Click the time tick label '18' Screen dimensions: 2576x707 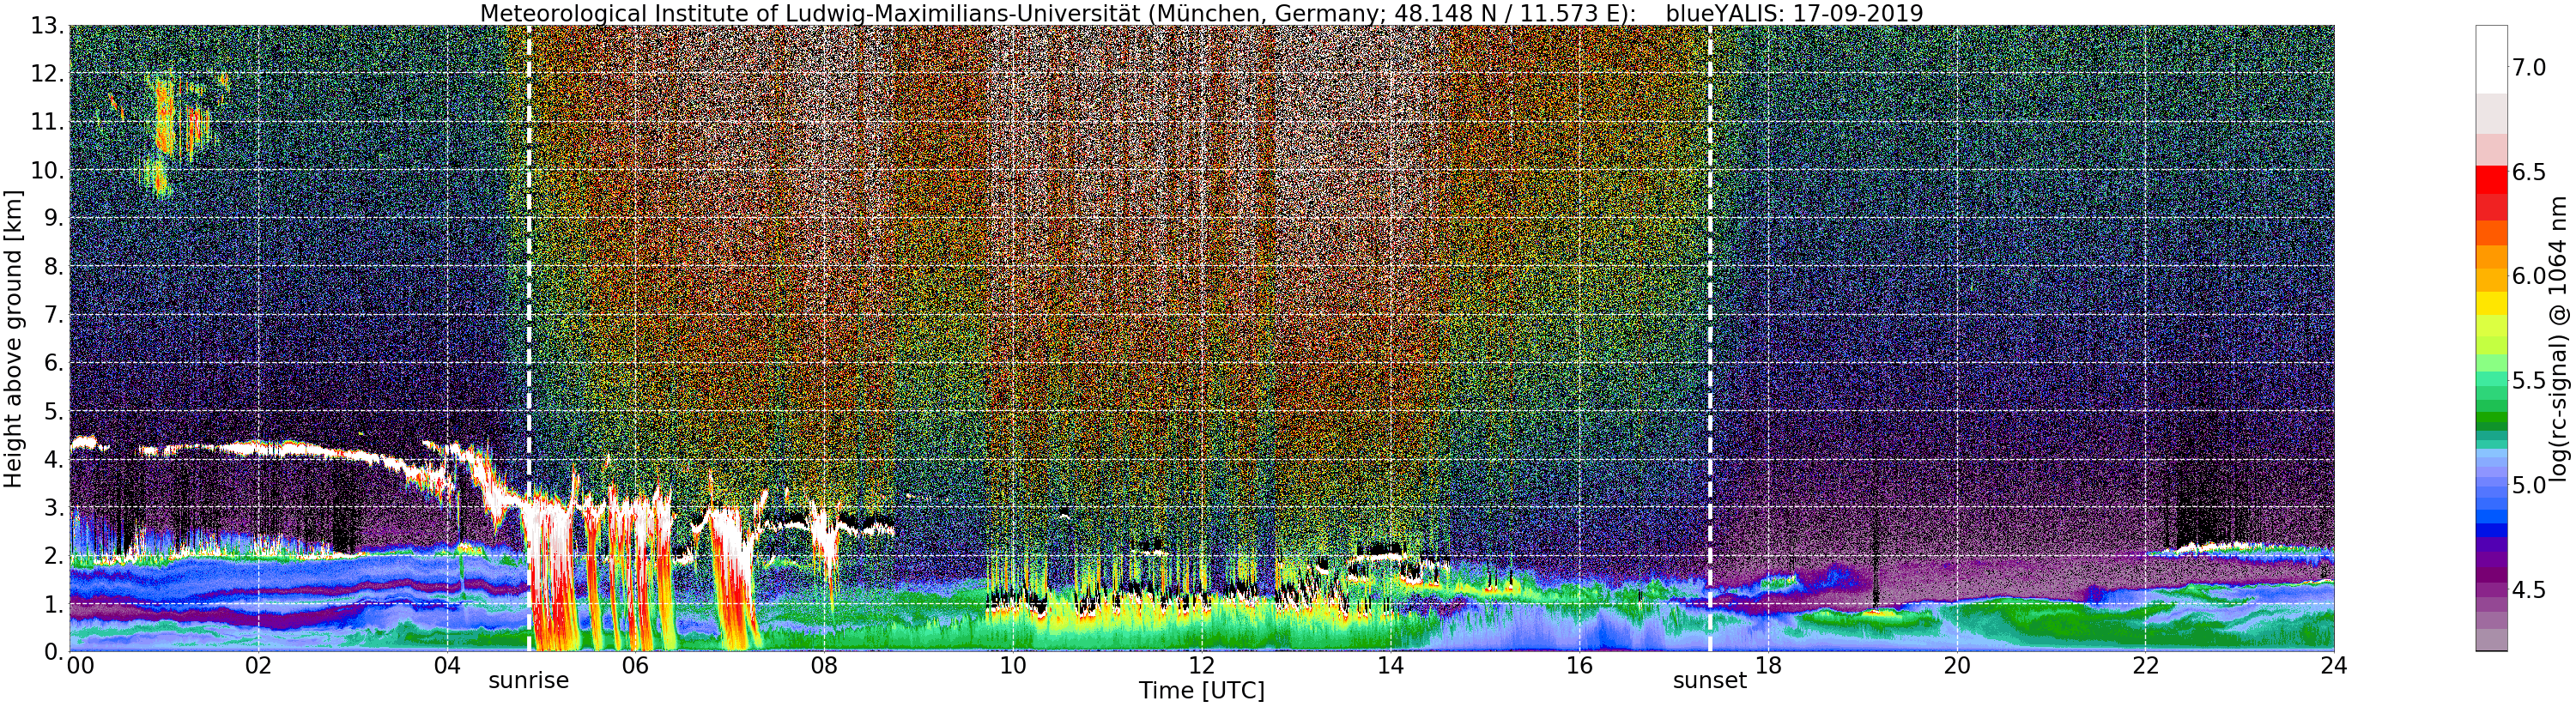pyautogui.click(x=1768, y=665)
